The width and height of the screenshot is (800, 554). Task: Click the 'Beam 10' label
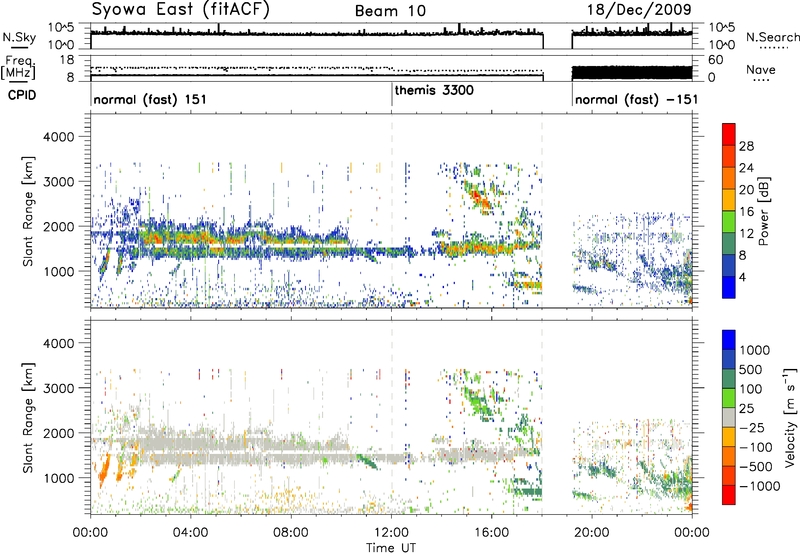tap(390, 11)
